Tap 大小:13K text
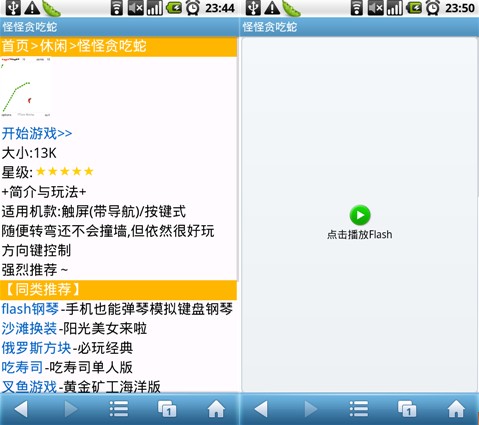 (29, 153)
